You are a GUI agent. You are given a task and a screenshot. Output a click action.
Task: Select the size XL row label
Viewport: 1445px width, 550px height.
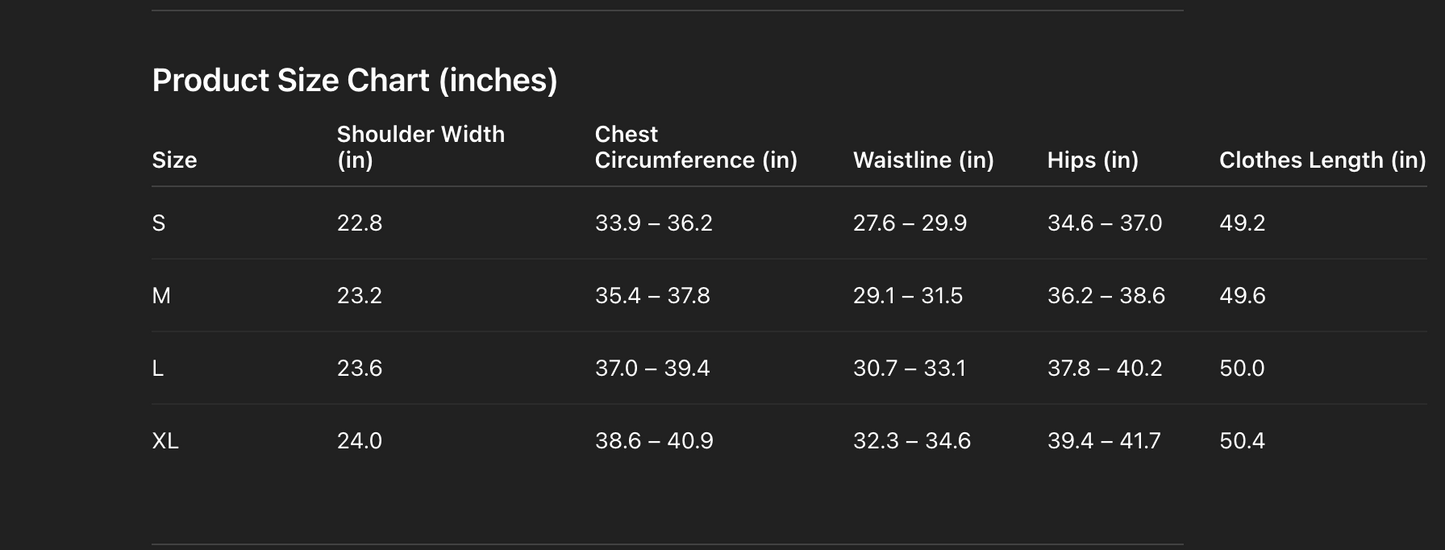point(165,441)
